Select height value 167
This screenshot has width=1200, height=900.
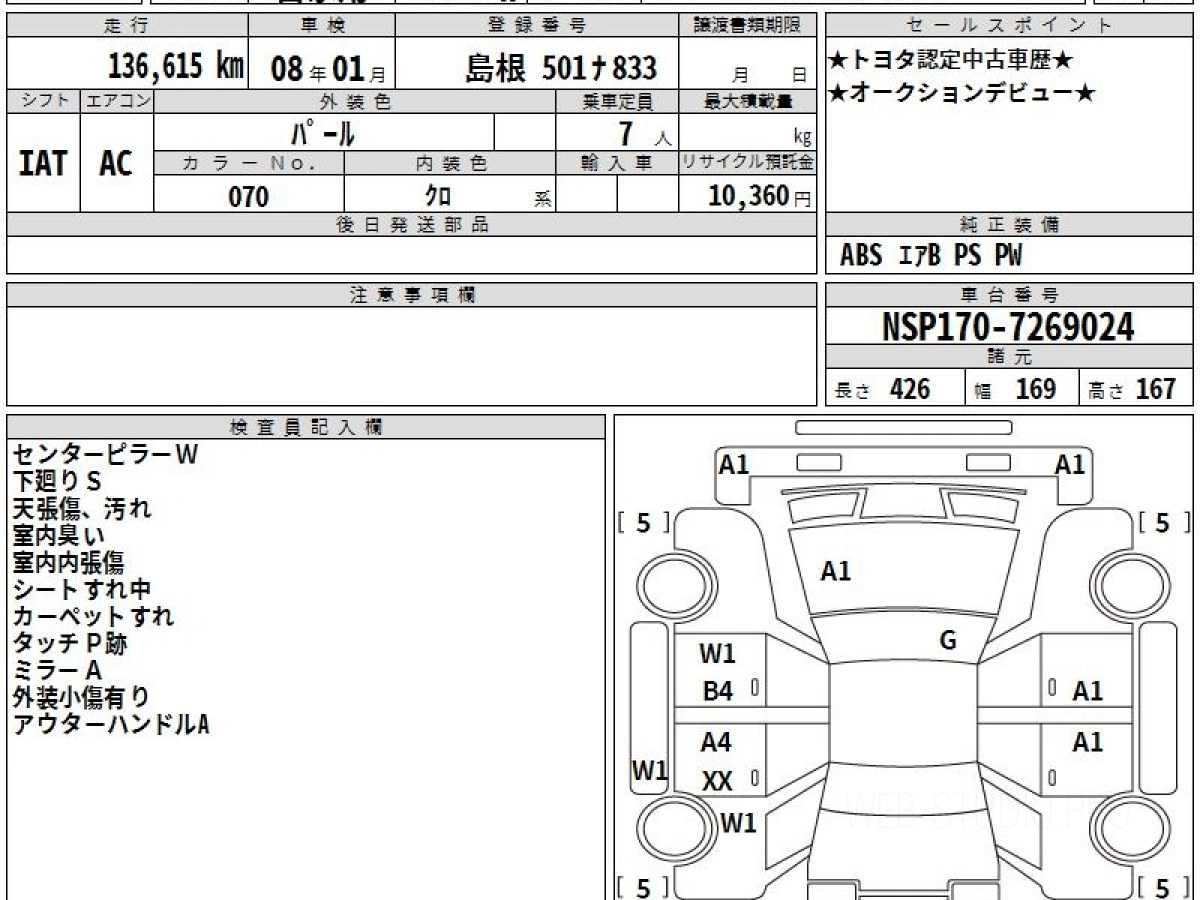pos(1155,389)
